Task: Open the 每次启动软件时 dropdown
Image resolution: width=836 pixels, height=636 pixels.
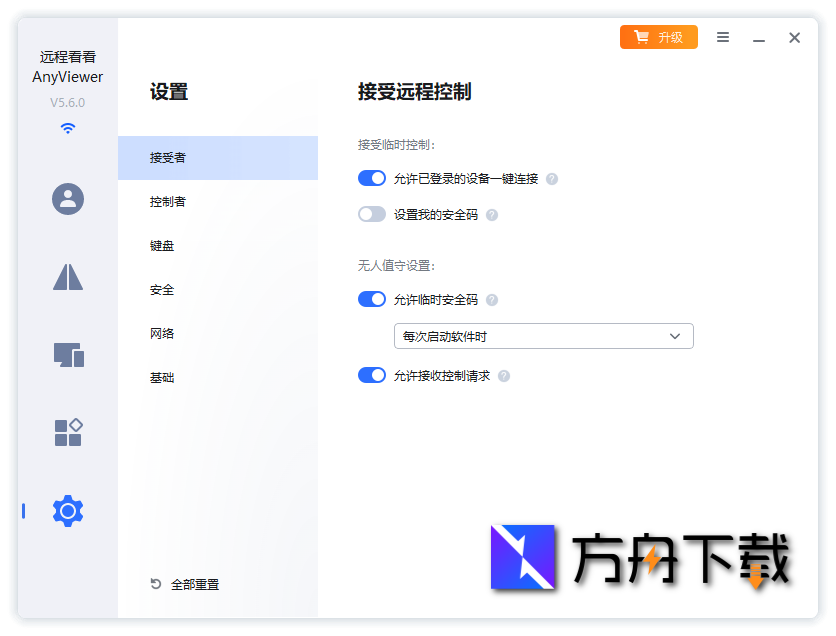Action: pos(543,336)
